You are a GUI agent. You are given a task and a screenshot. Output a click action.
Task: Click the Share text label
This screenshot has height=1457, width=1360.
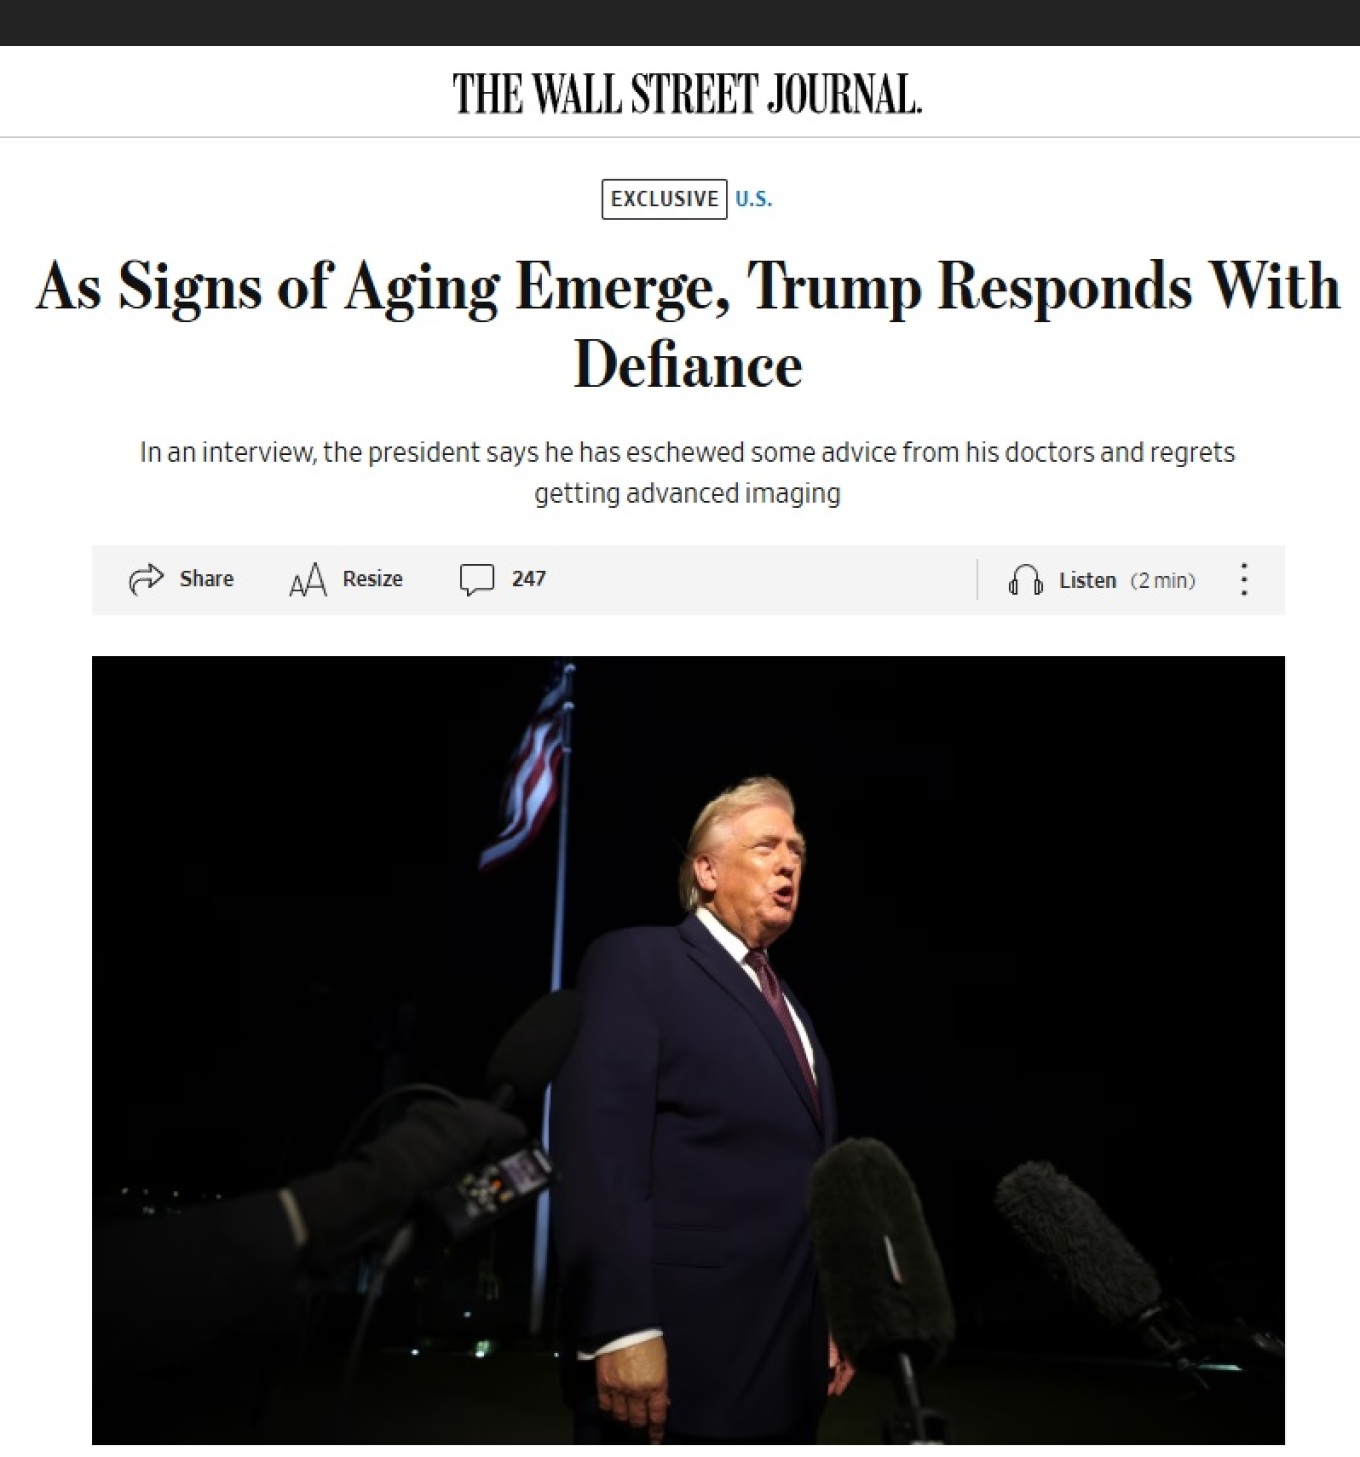(x=206, y=579)
